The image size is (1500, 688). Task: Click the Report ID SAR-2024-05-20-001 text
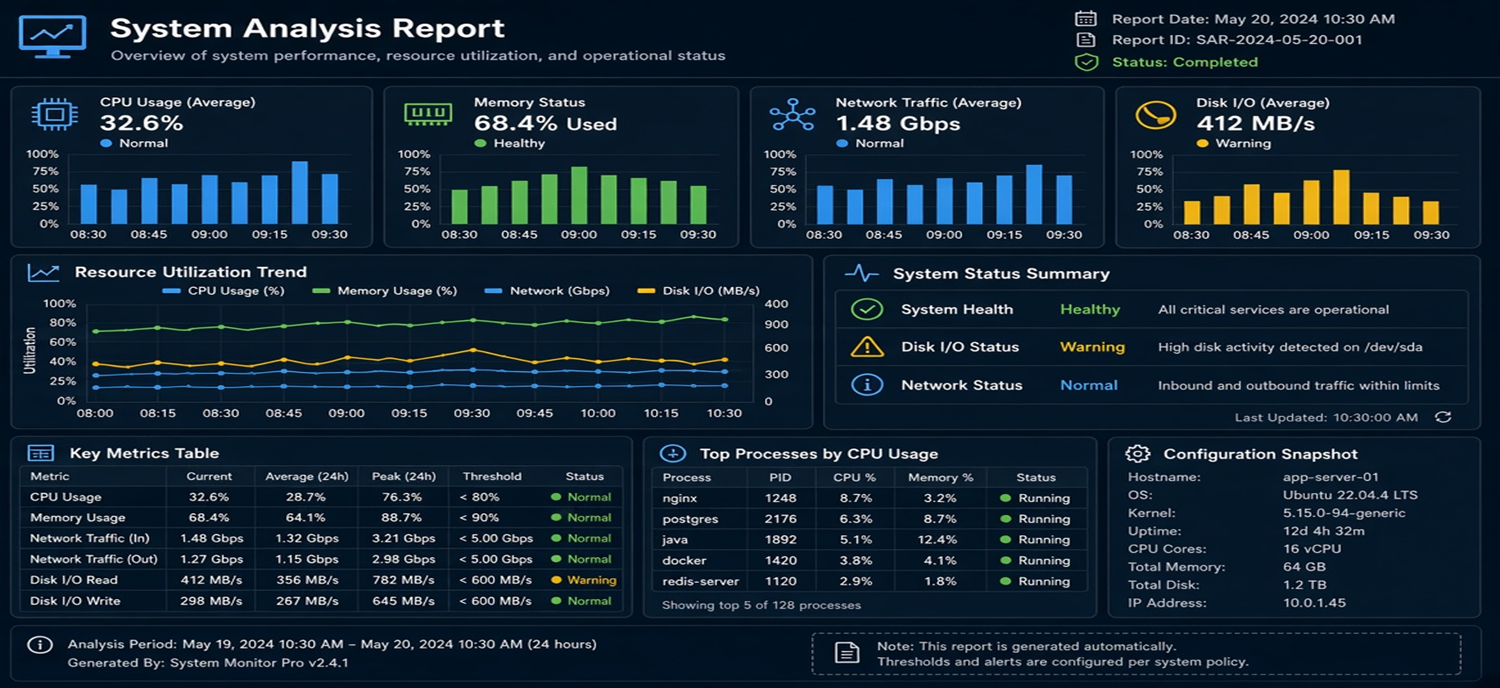click(1237, 40)
